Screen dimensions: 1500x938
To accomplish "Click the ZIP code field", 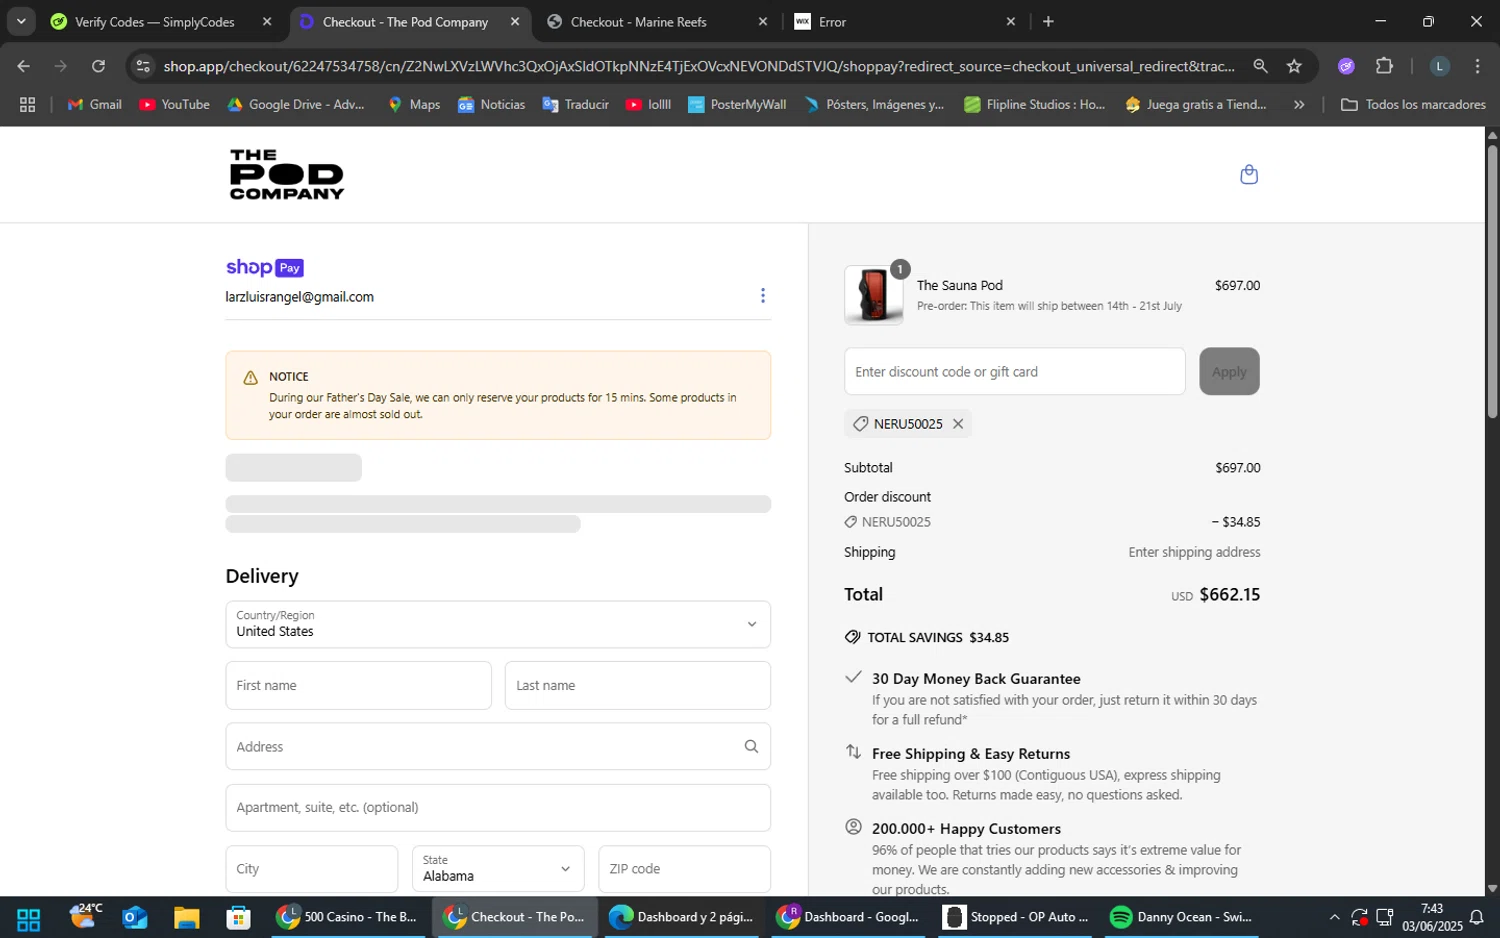I will click(684, 869).
